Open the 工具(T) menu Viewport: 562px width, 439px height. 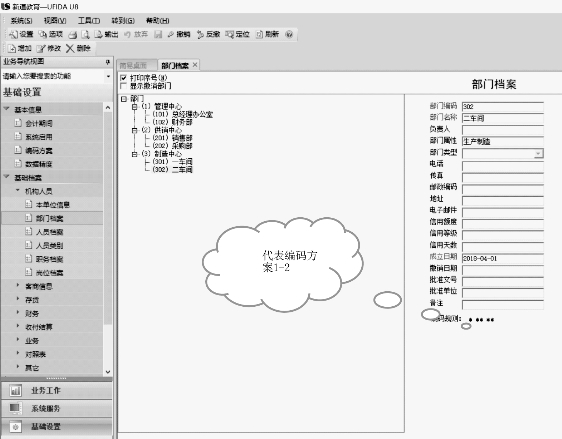point(89,20)
